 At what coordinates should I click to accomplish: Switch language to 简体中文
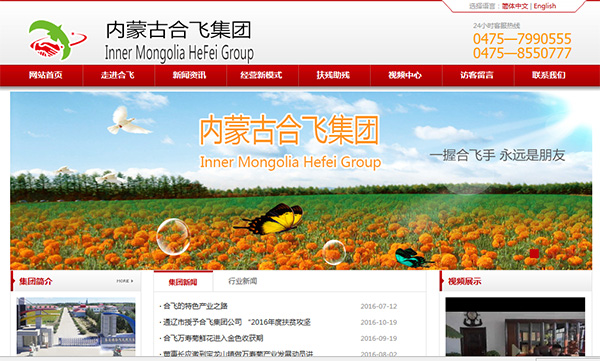[515, 6]
